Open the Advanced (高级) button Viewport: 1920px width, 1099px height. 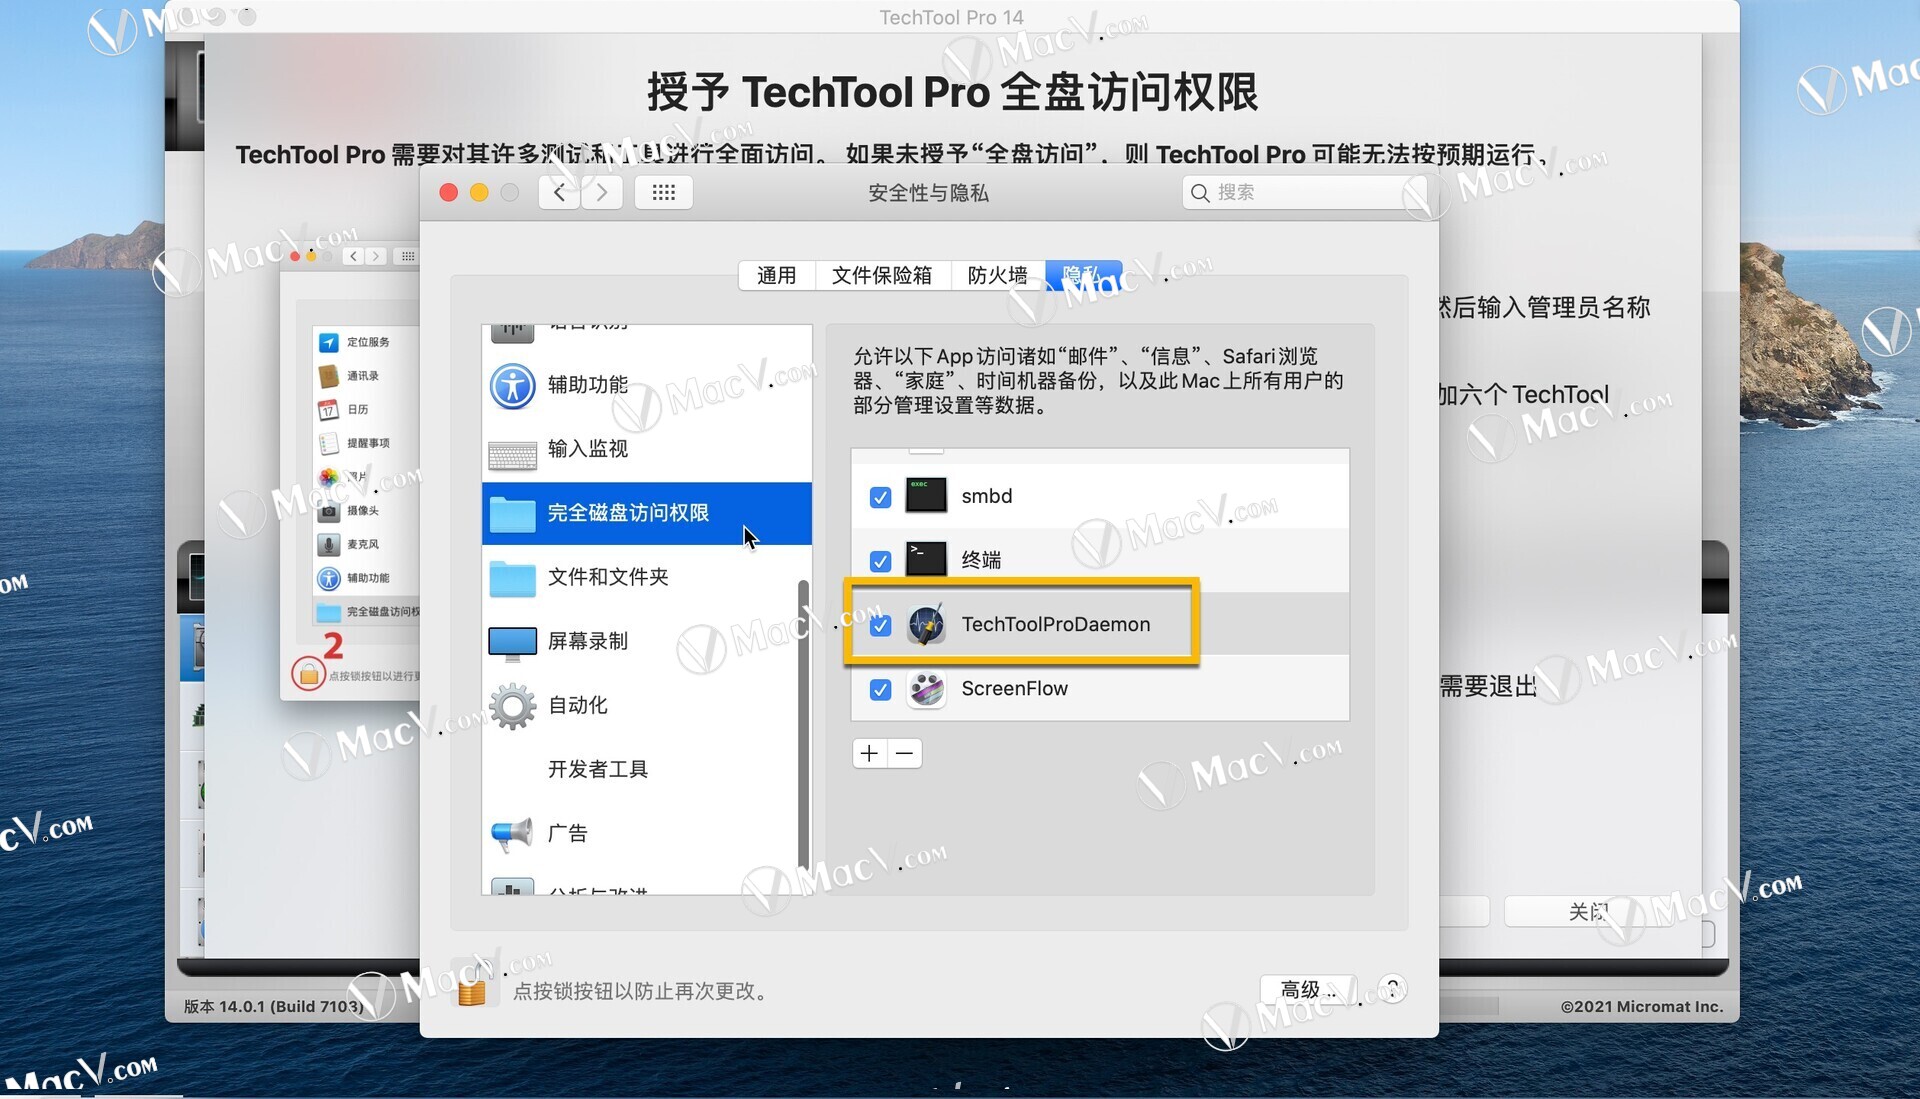(x=1308, y=989)
